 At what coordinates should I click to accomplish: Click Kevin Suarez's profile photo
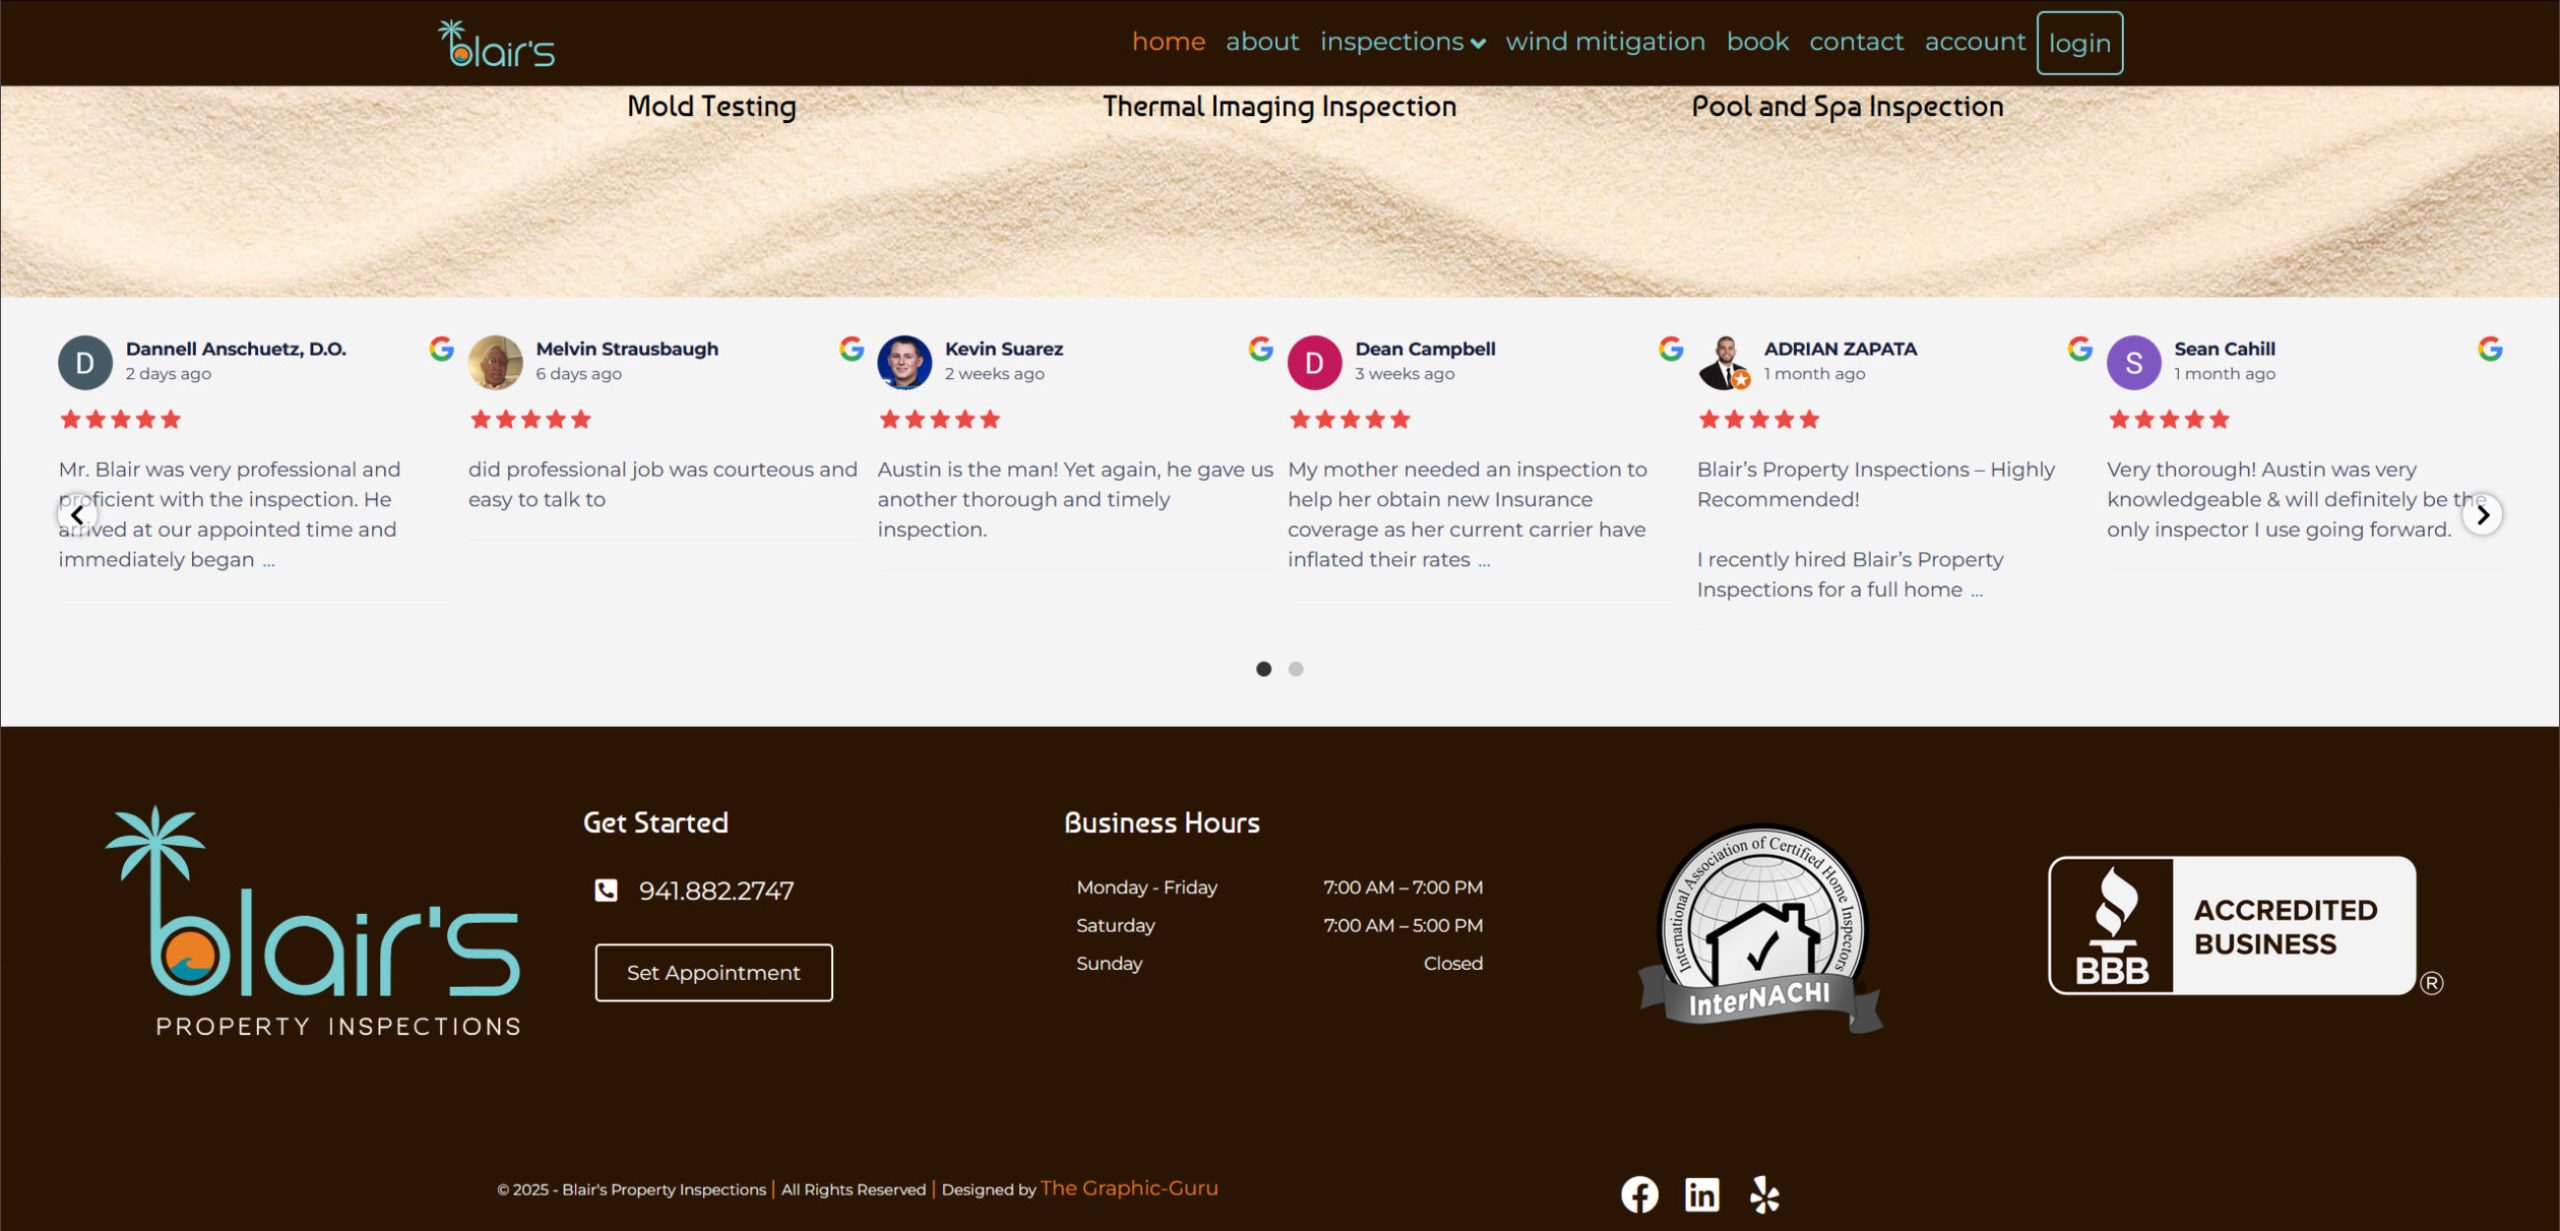pyautogui.click(x=904, y=362)
